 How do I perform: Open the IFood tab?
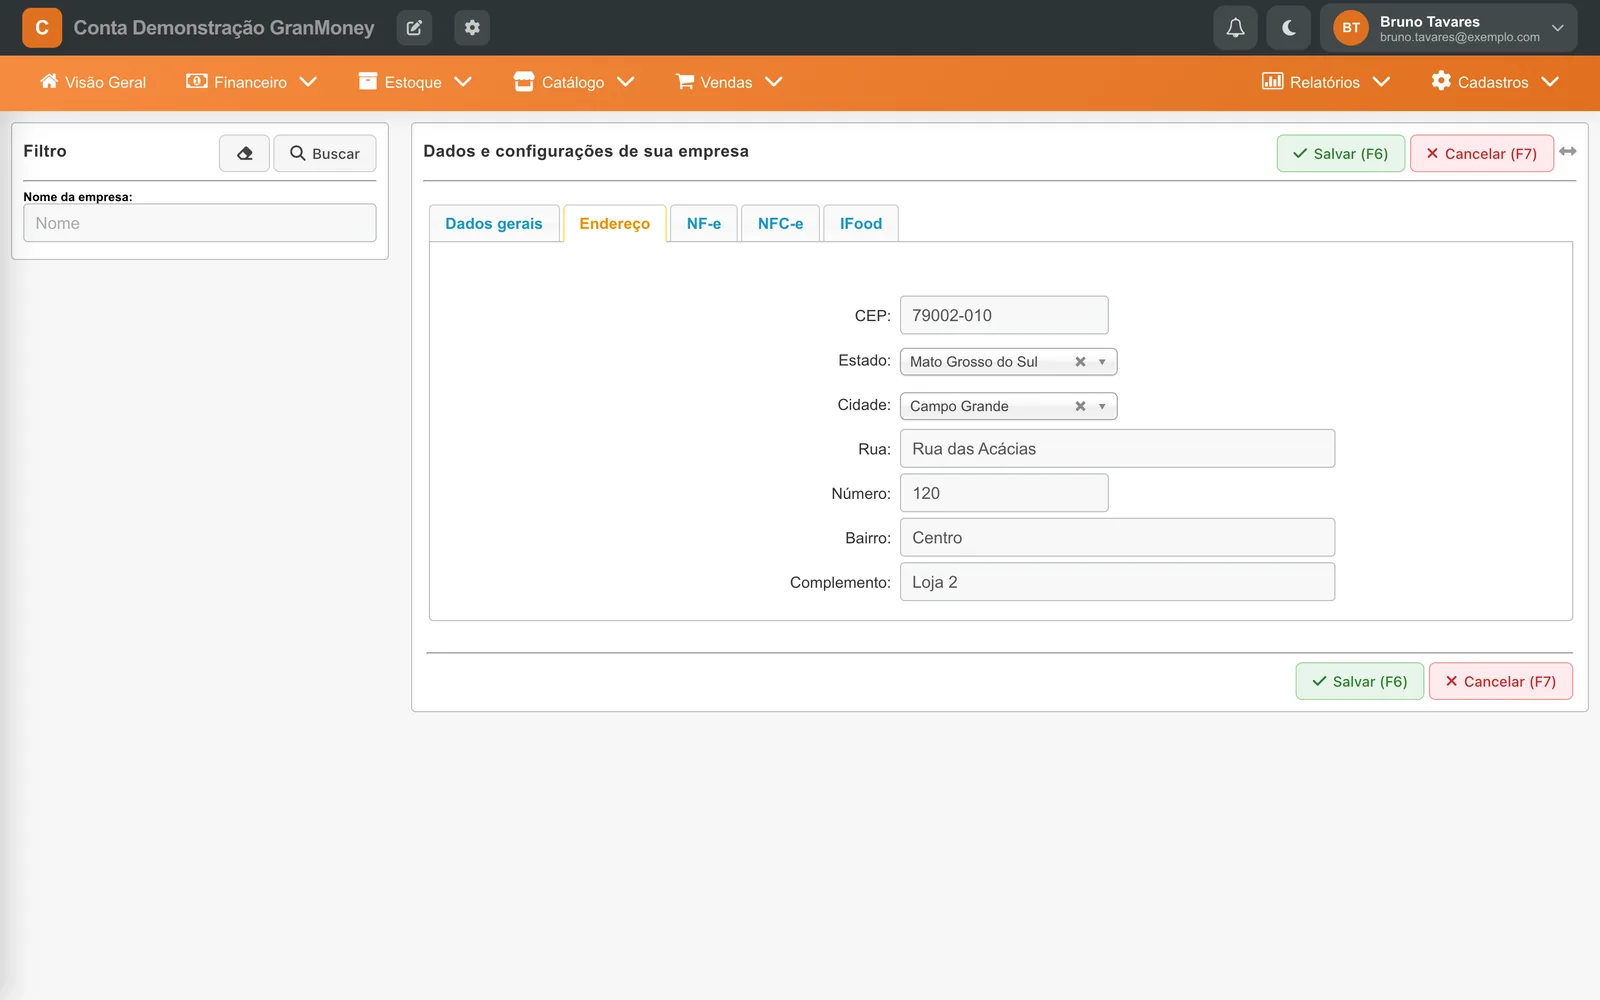coord(861,223)
